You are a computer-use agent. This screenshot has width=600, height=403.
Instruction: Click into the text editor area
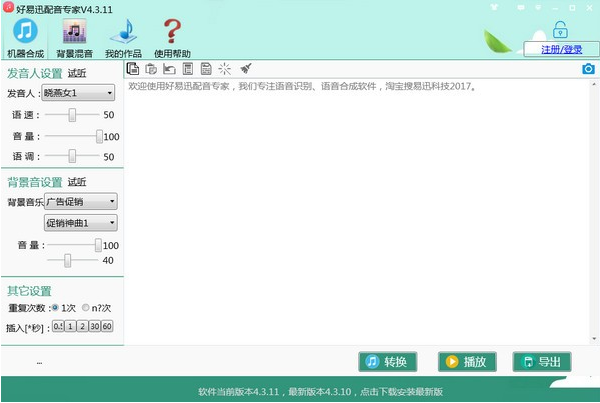(x=358, y=210)
